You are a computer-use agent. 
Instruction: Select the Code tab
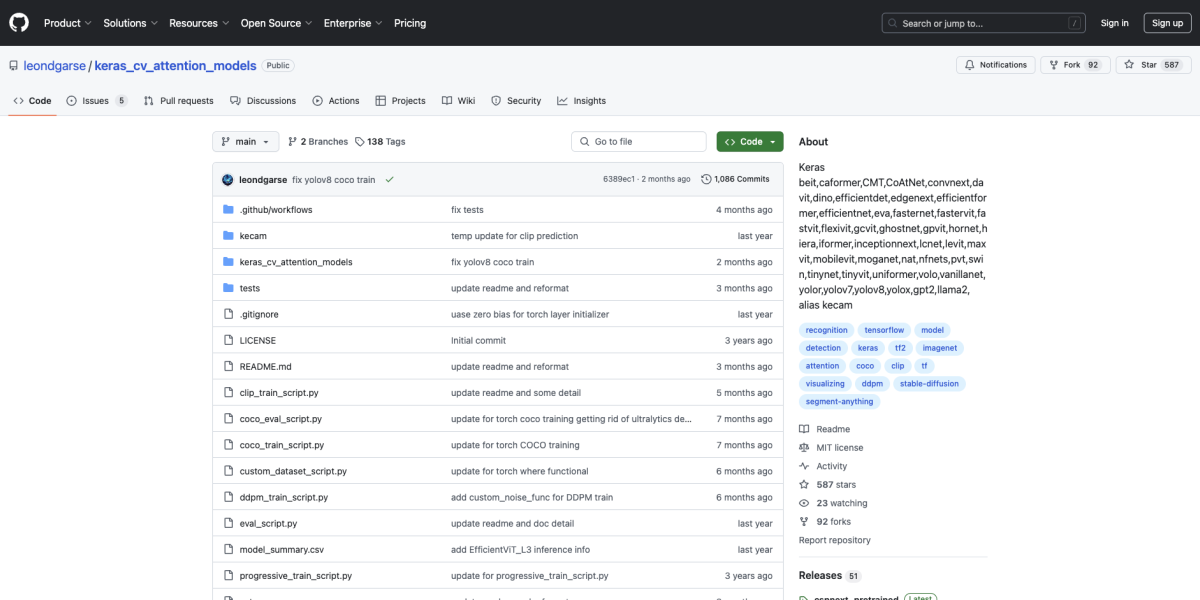(x=32, y=101)
